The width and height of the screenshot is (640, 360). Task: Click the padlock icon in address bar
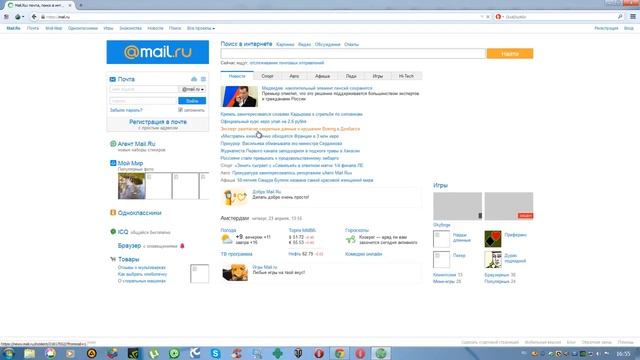[43, 17]
